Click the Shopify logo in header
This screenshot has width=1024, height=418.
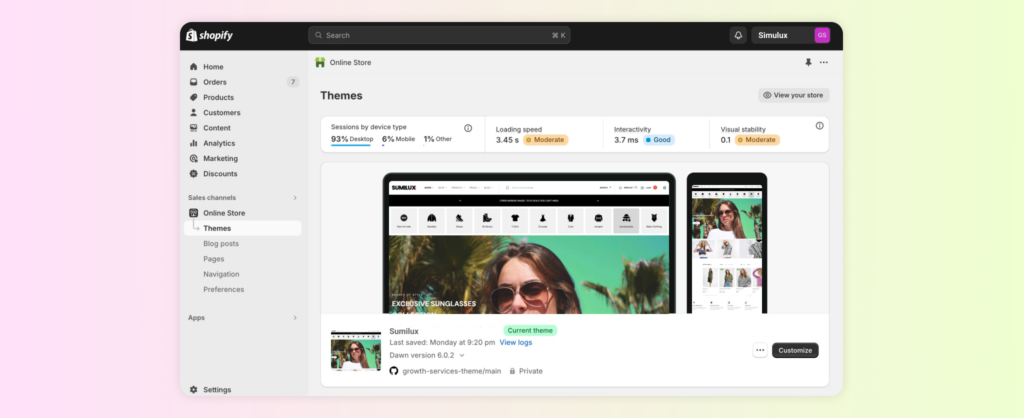click(209, 35)
